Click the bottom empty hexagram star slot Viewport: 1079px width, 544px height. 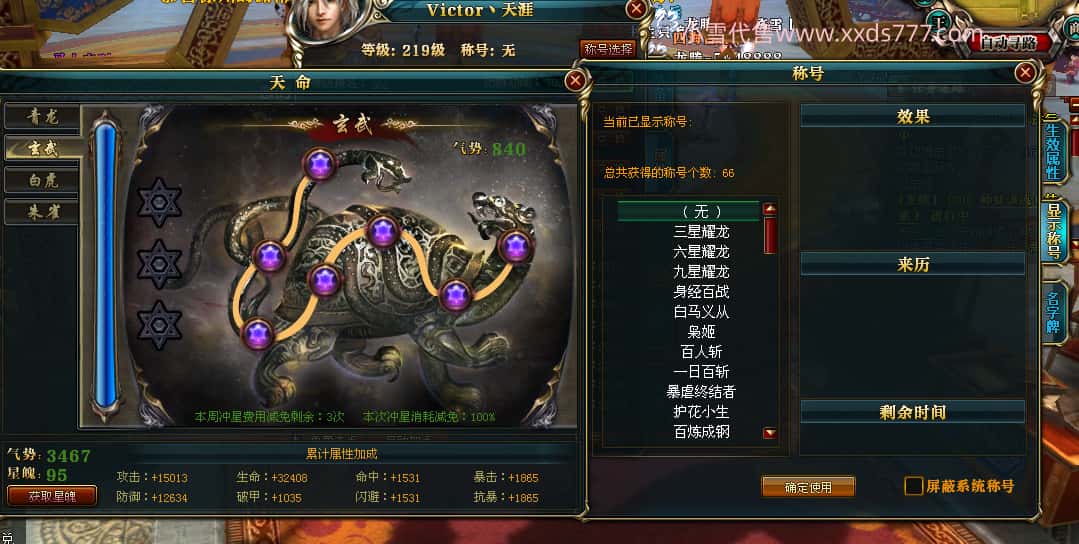coord(160,325)
